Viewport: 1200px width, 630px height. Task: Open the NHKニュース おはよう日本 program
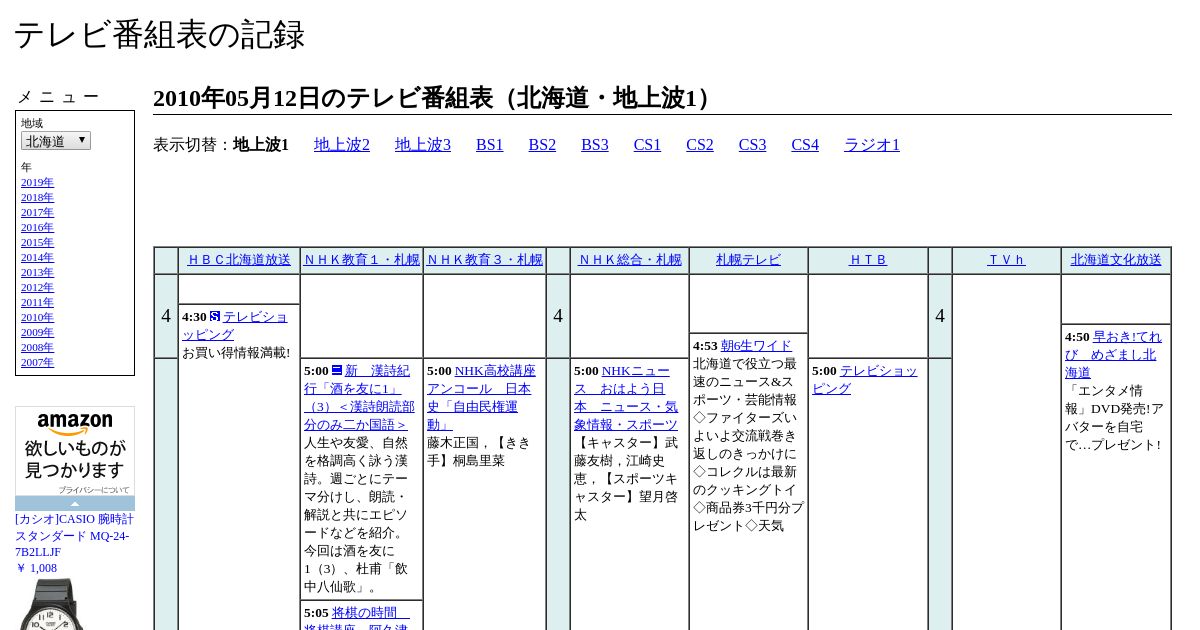point(626,398)
